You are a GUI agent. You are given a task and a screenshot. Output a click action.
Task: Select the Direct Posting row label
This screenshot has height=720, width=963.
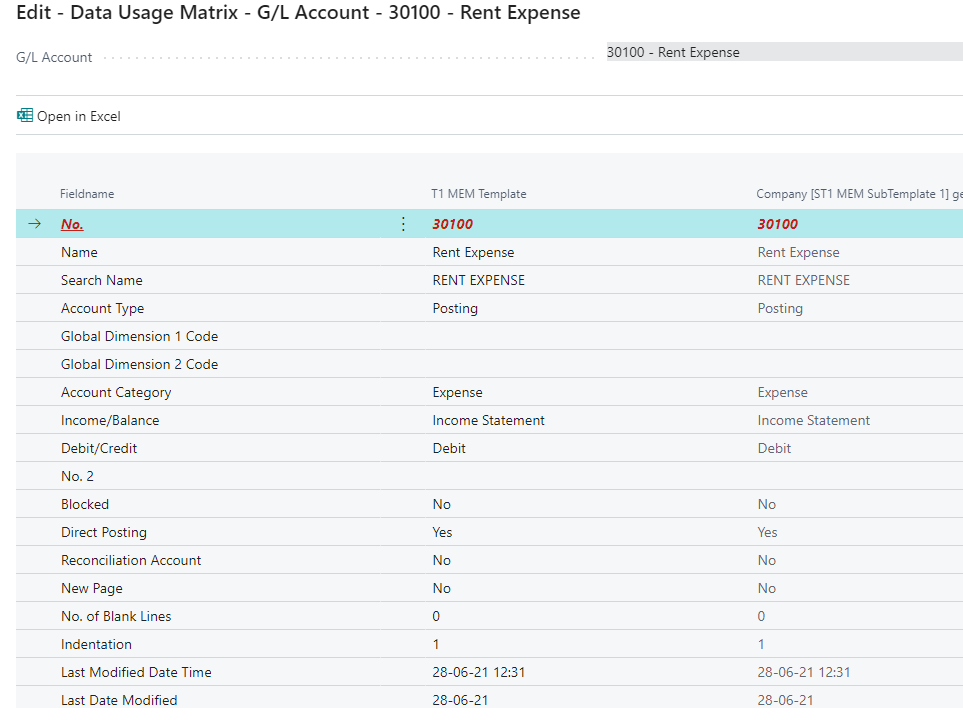[x=103, y=532]
